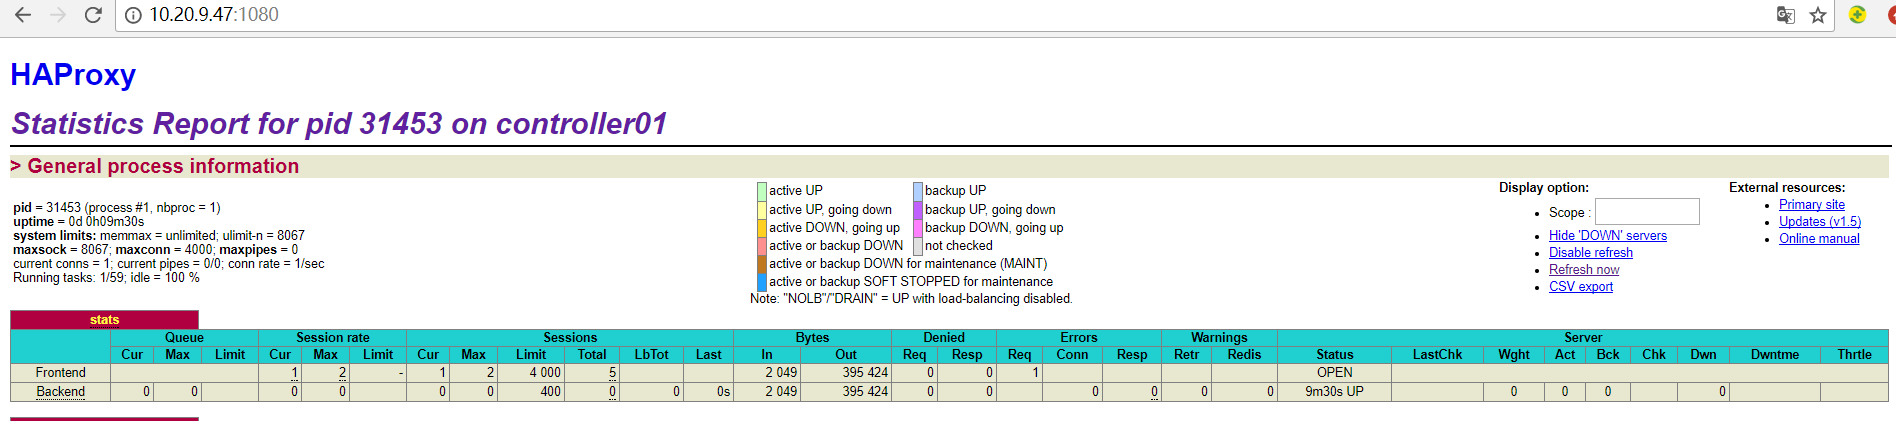The height and width of the screenshot is (421, 1896).
Task: Select the SOFT STOPPED legend swatch
Action: (762, 281)
